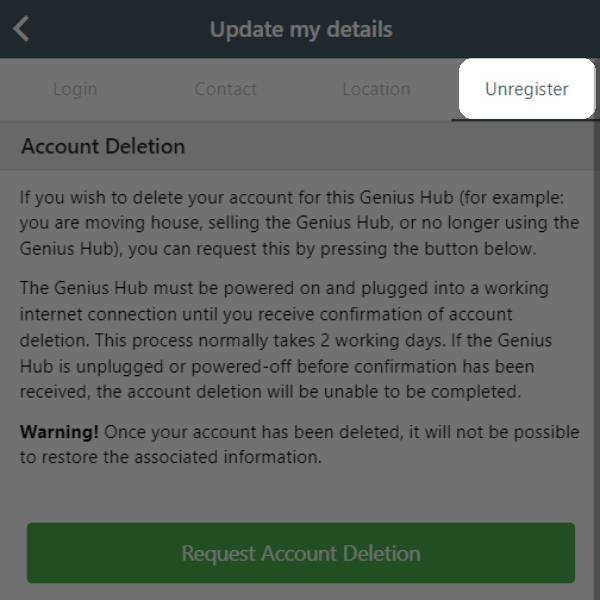Open the Login tab

point(75,89)
